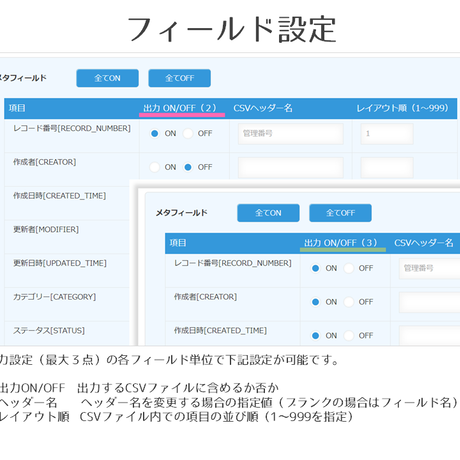
Task: Click 出力 ON/OFF（2）column header
Action: (180, 108)
